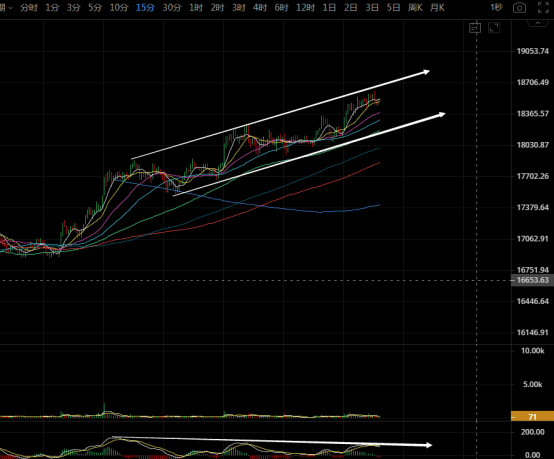The height and width of the screenshot is (459, 554).
Task: Click the 16446.64 price axis label
Action: [533, 301]
